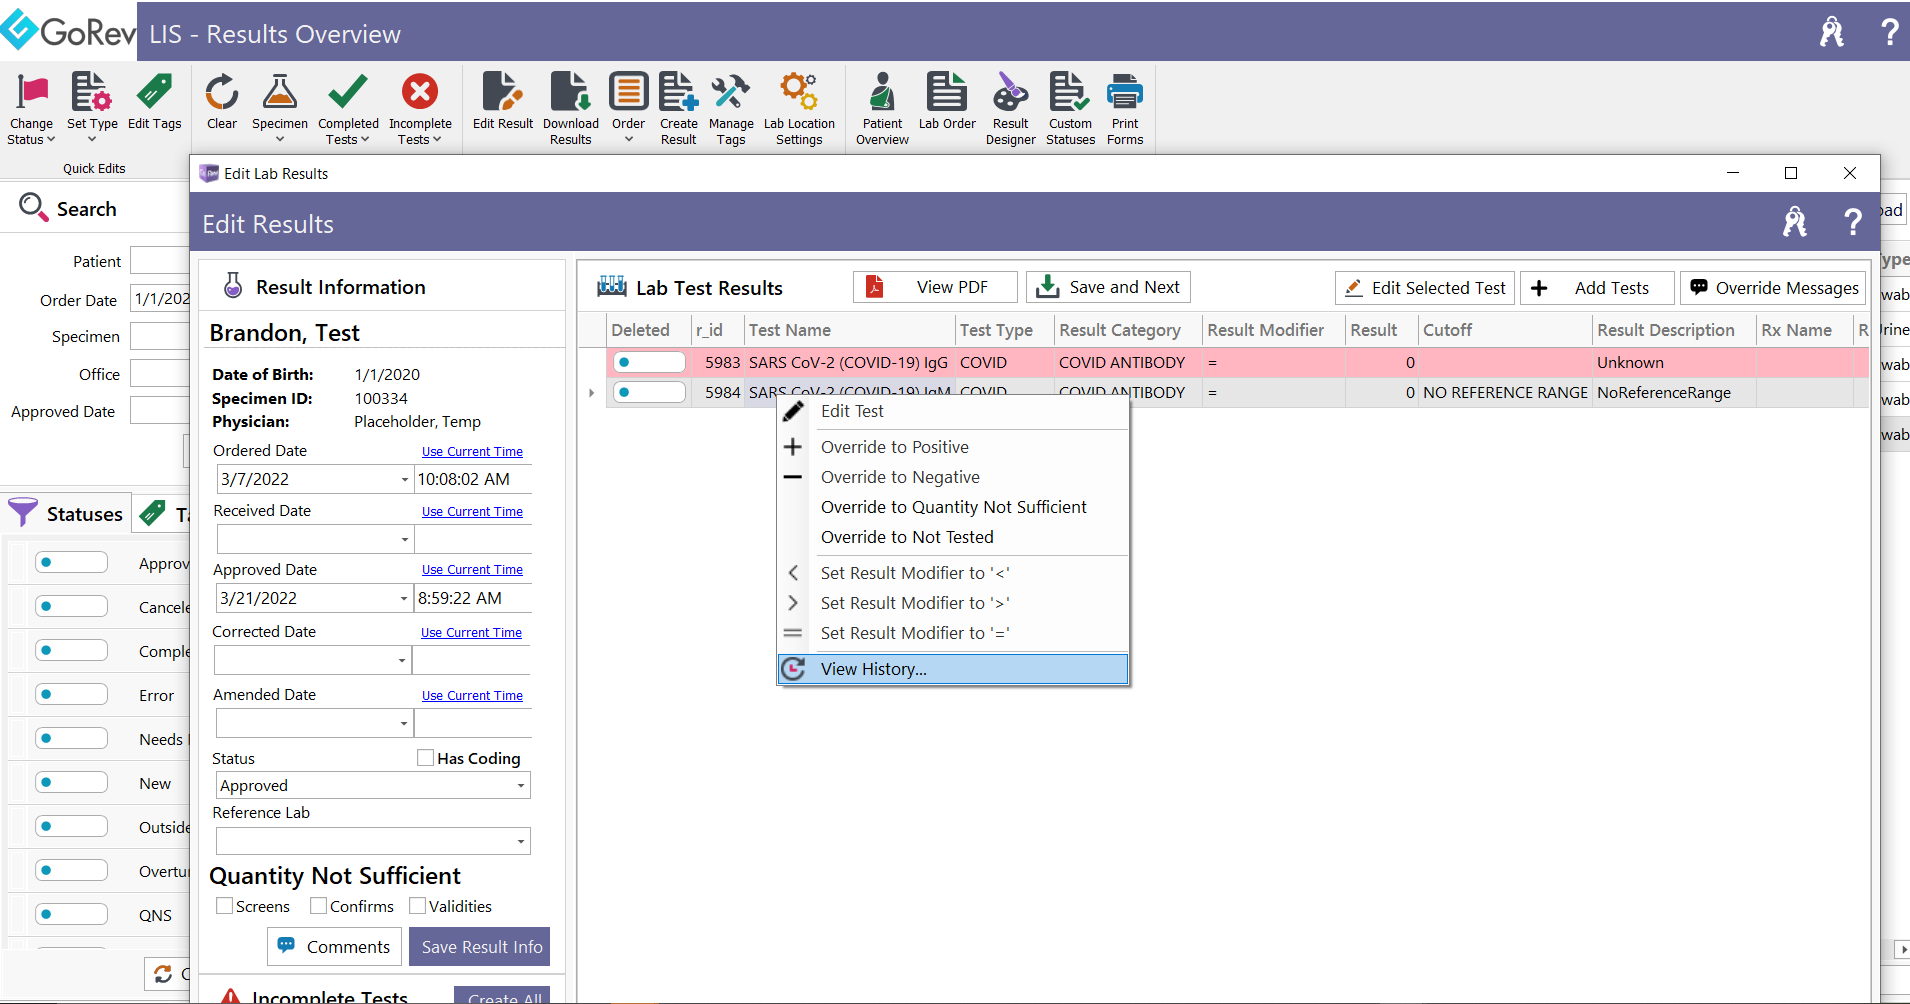Open the Edit Result toolbar icon
The image size is (1910, 1004).
coord(502,93)
